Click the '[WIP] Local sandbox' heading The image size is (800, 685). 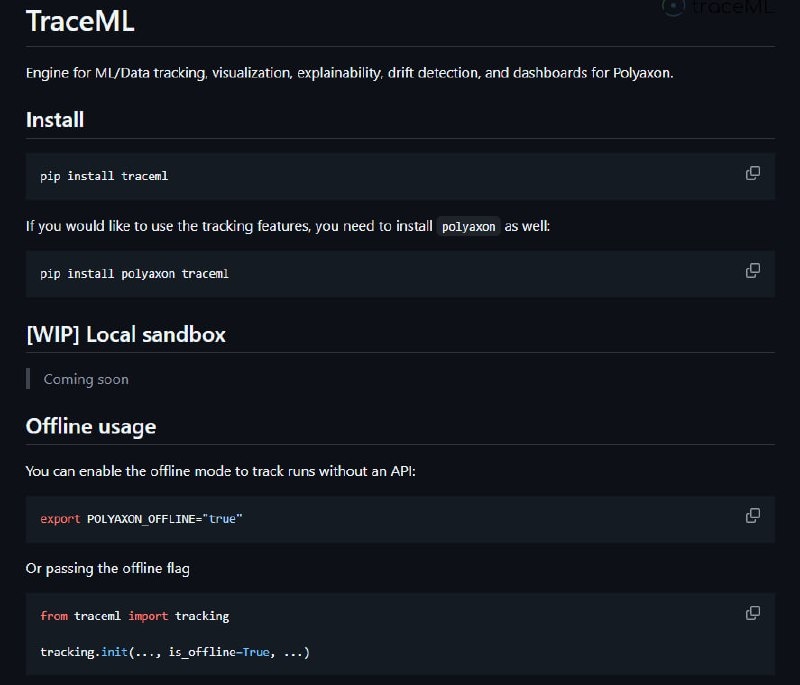[126, 335]
